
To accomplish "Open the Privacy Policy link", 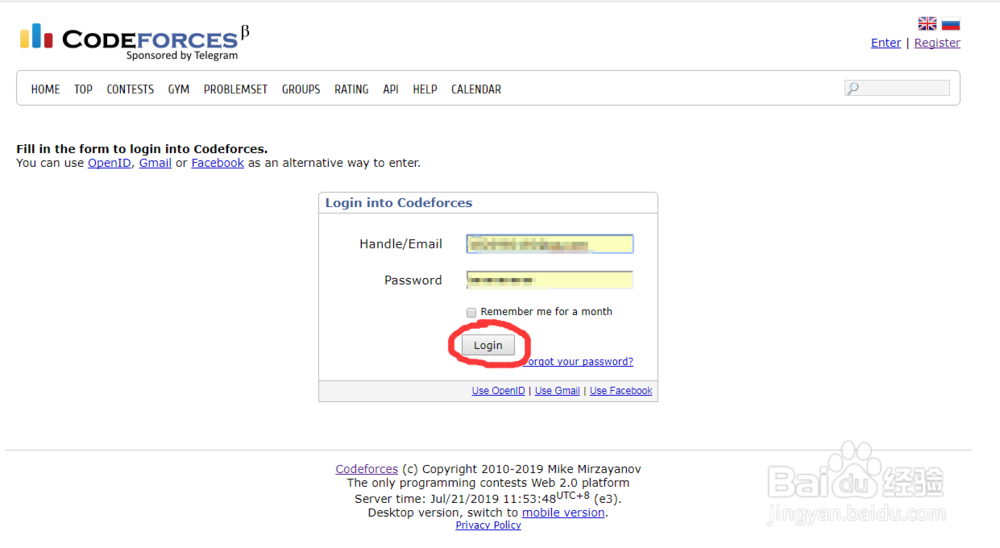I will click(488, 525).
